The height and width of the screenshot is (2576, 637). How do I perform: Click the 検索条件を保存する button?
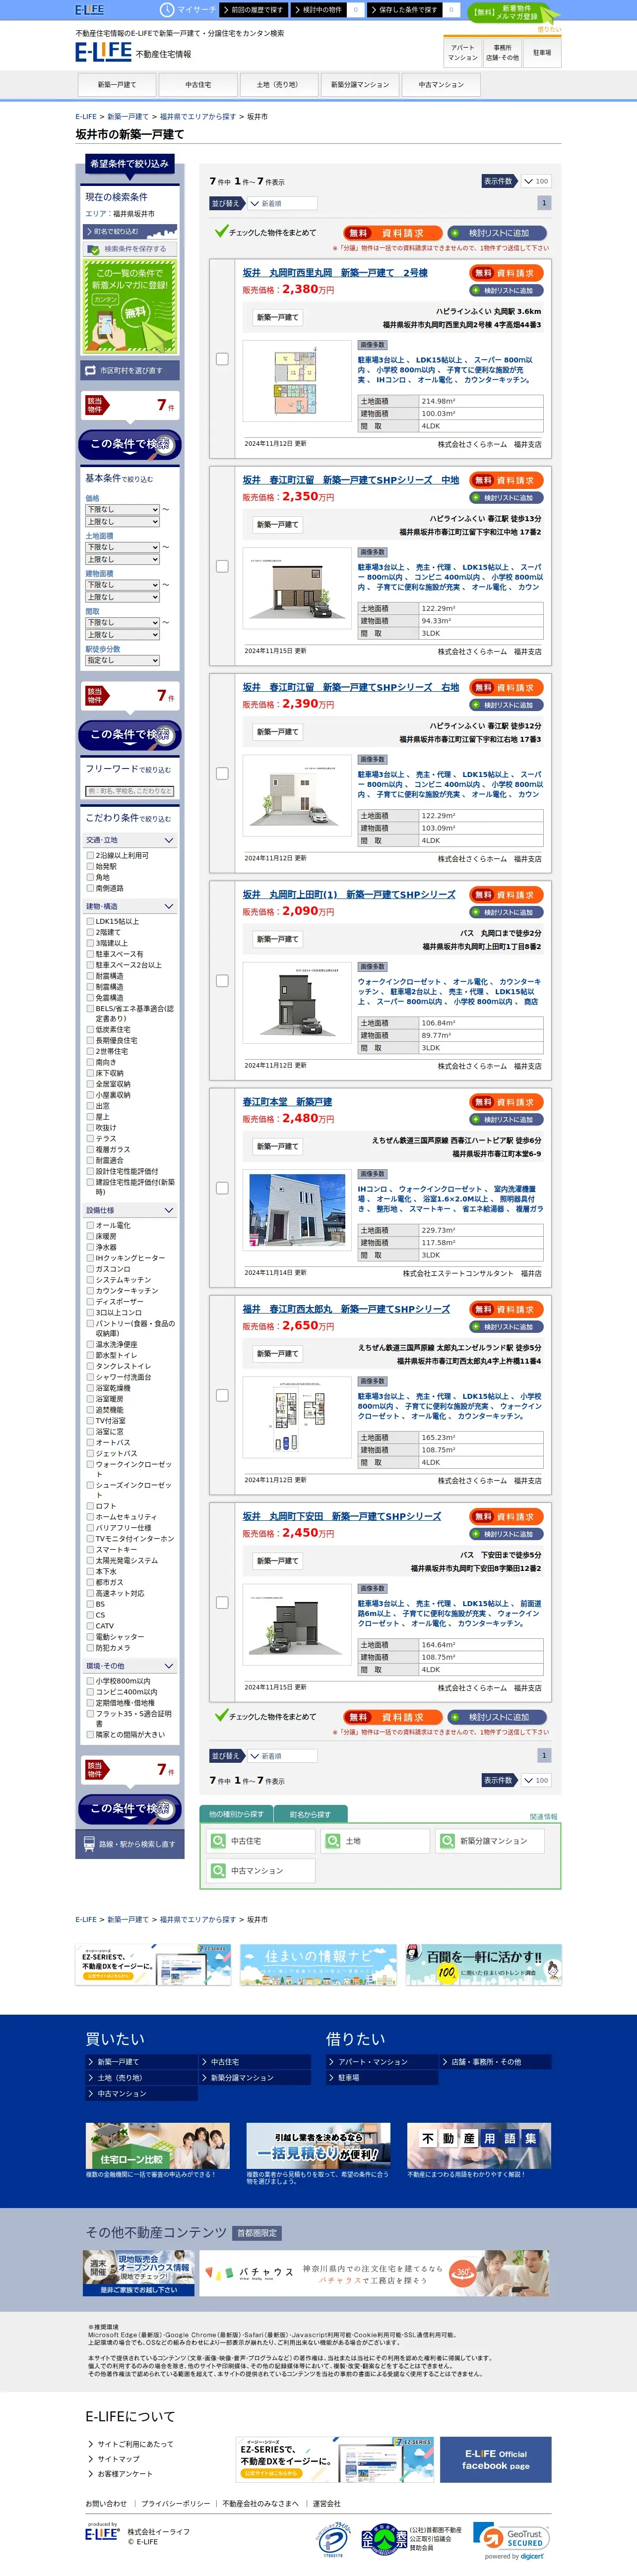(x=130, y=249)
